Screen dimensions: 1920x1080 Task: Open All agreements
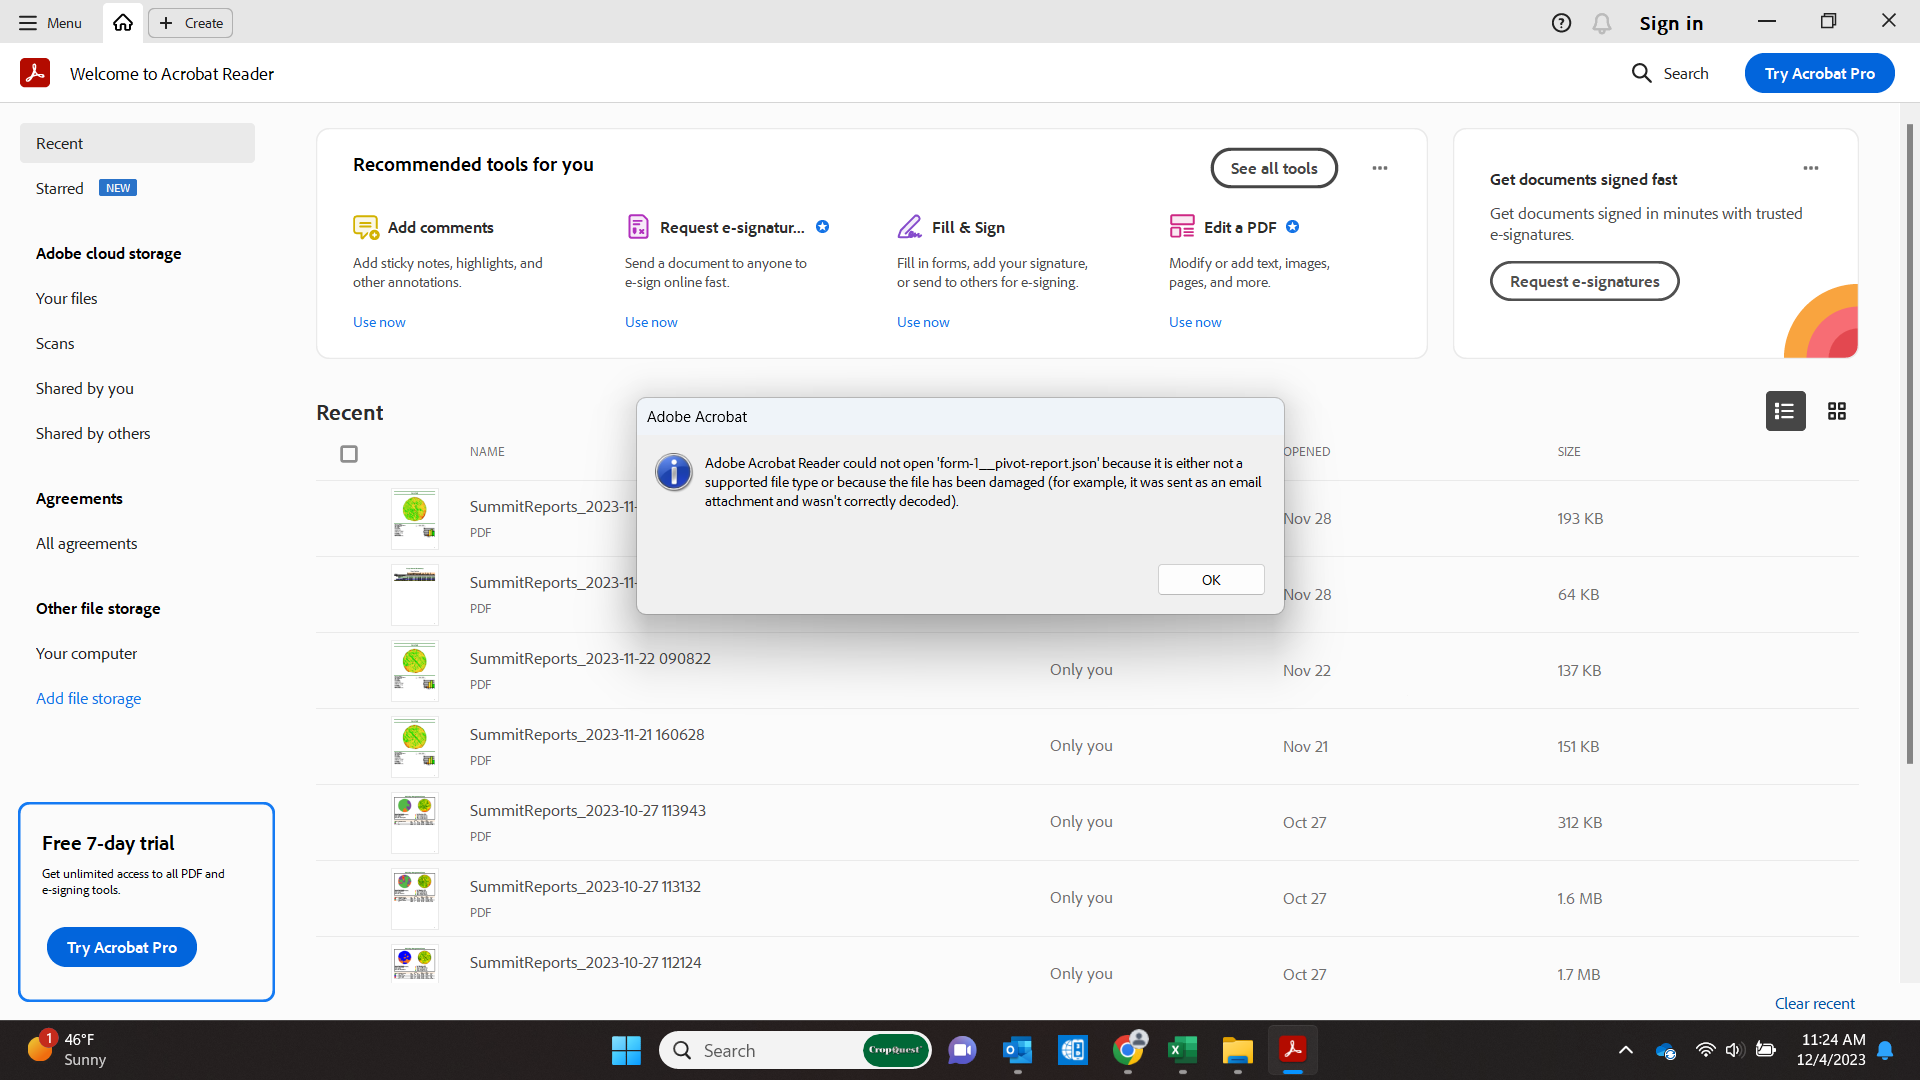point(87,543)
